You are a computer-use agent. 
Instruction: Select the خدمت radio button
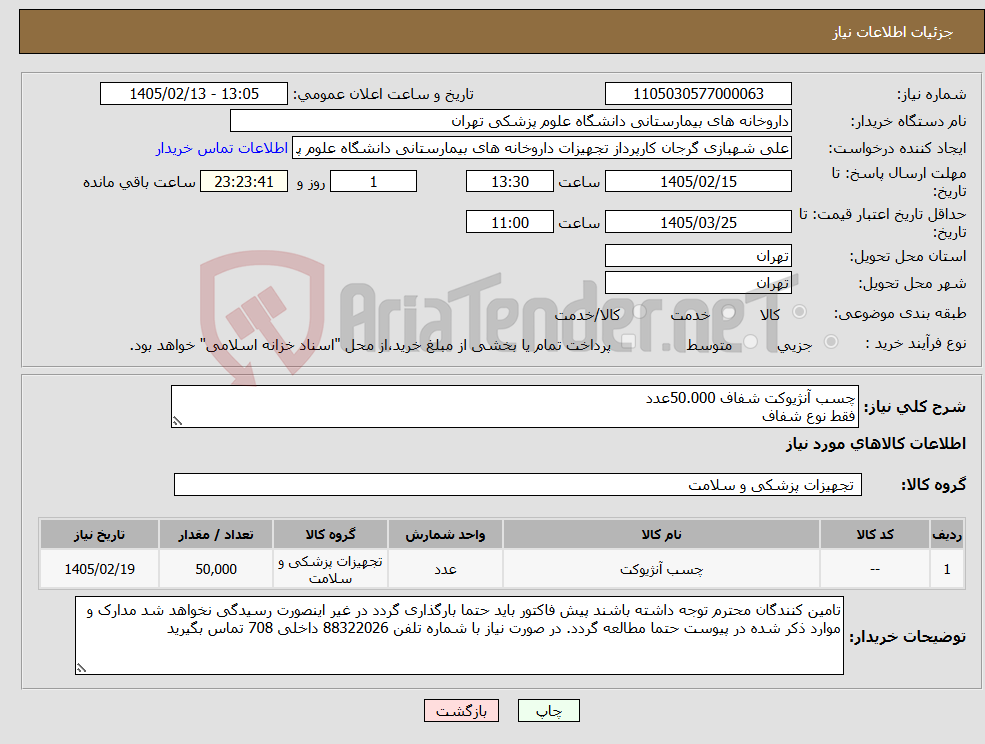click(729, 312)
